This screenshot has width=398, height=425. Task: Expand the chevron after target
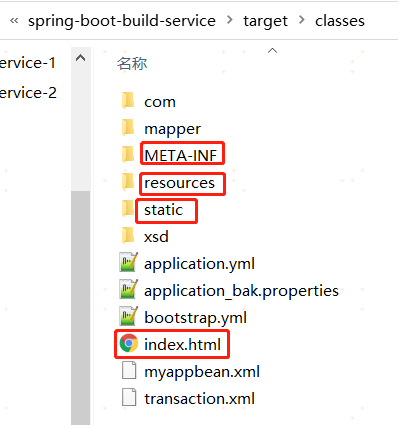[x=302, y=20]
